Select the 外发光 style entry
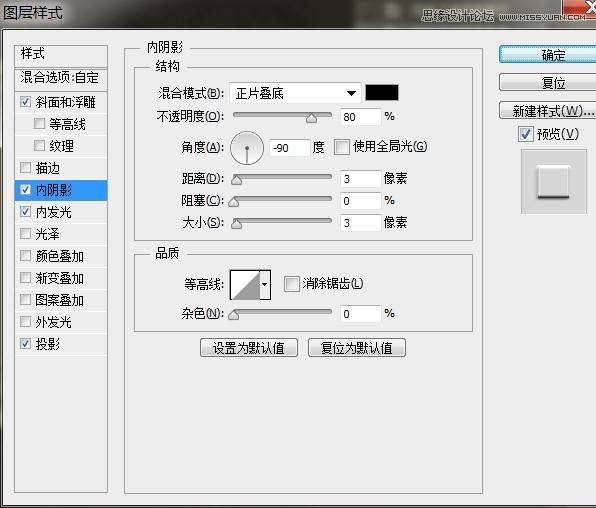The width and height of the screenshot is (596, 508). [x=61, y=322]
